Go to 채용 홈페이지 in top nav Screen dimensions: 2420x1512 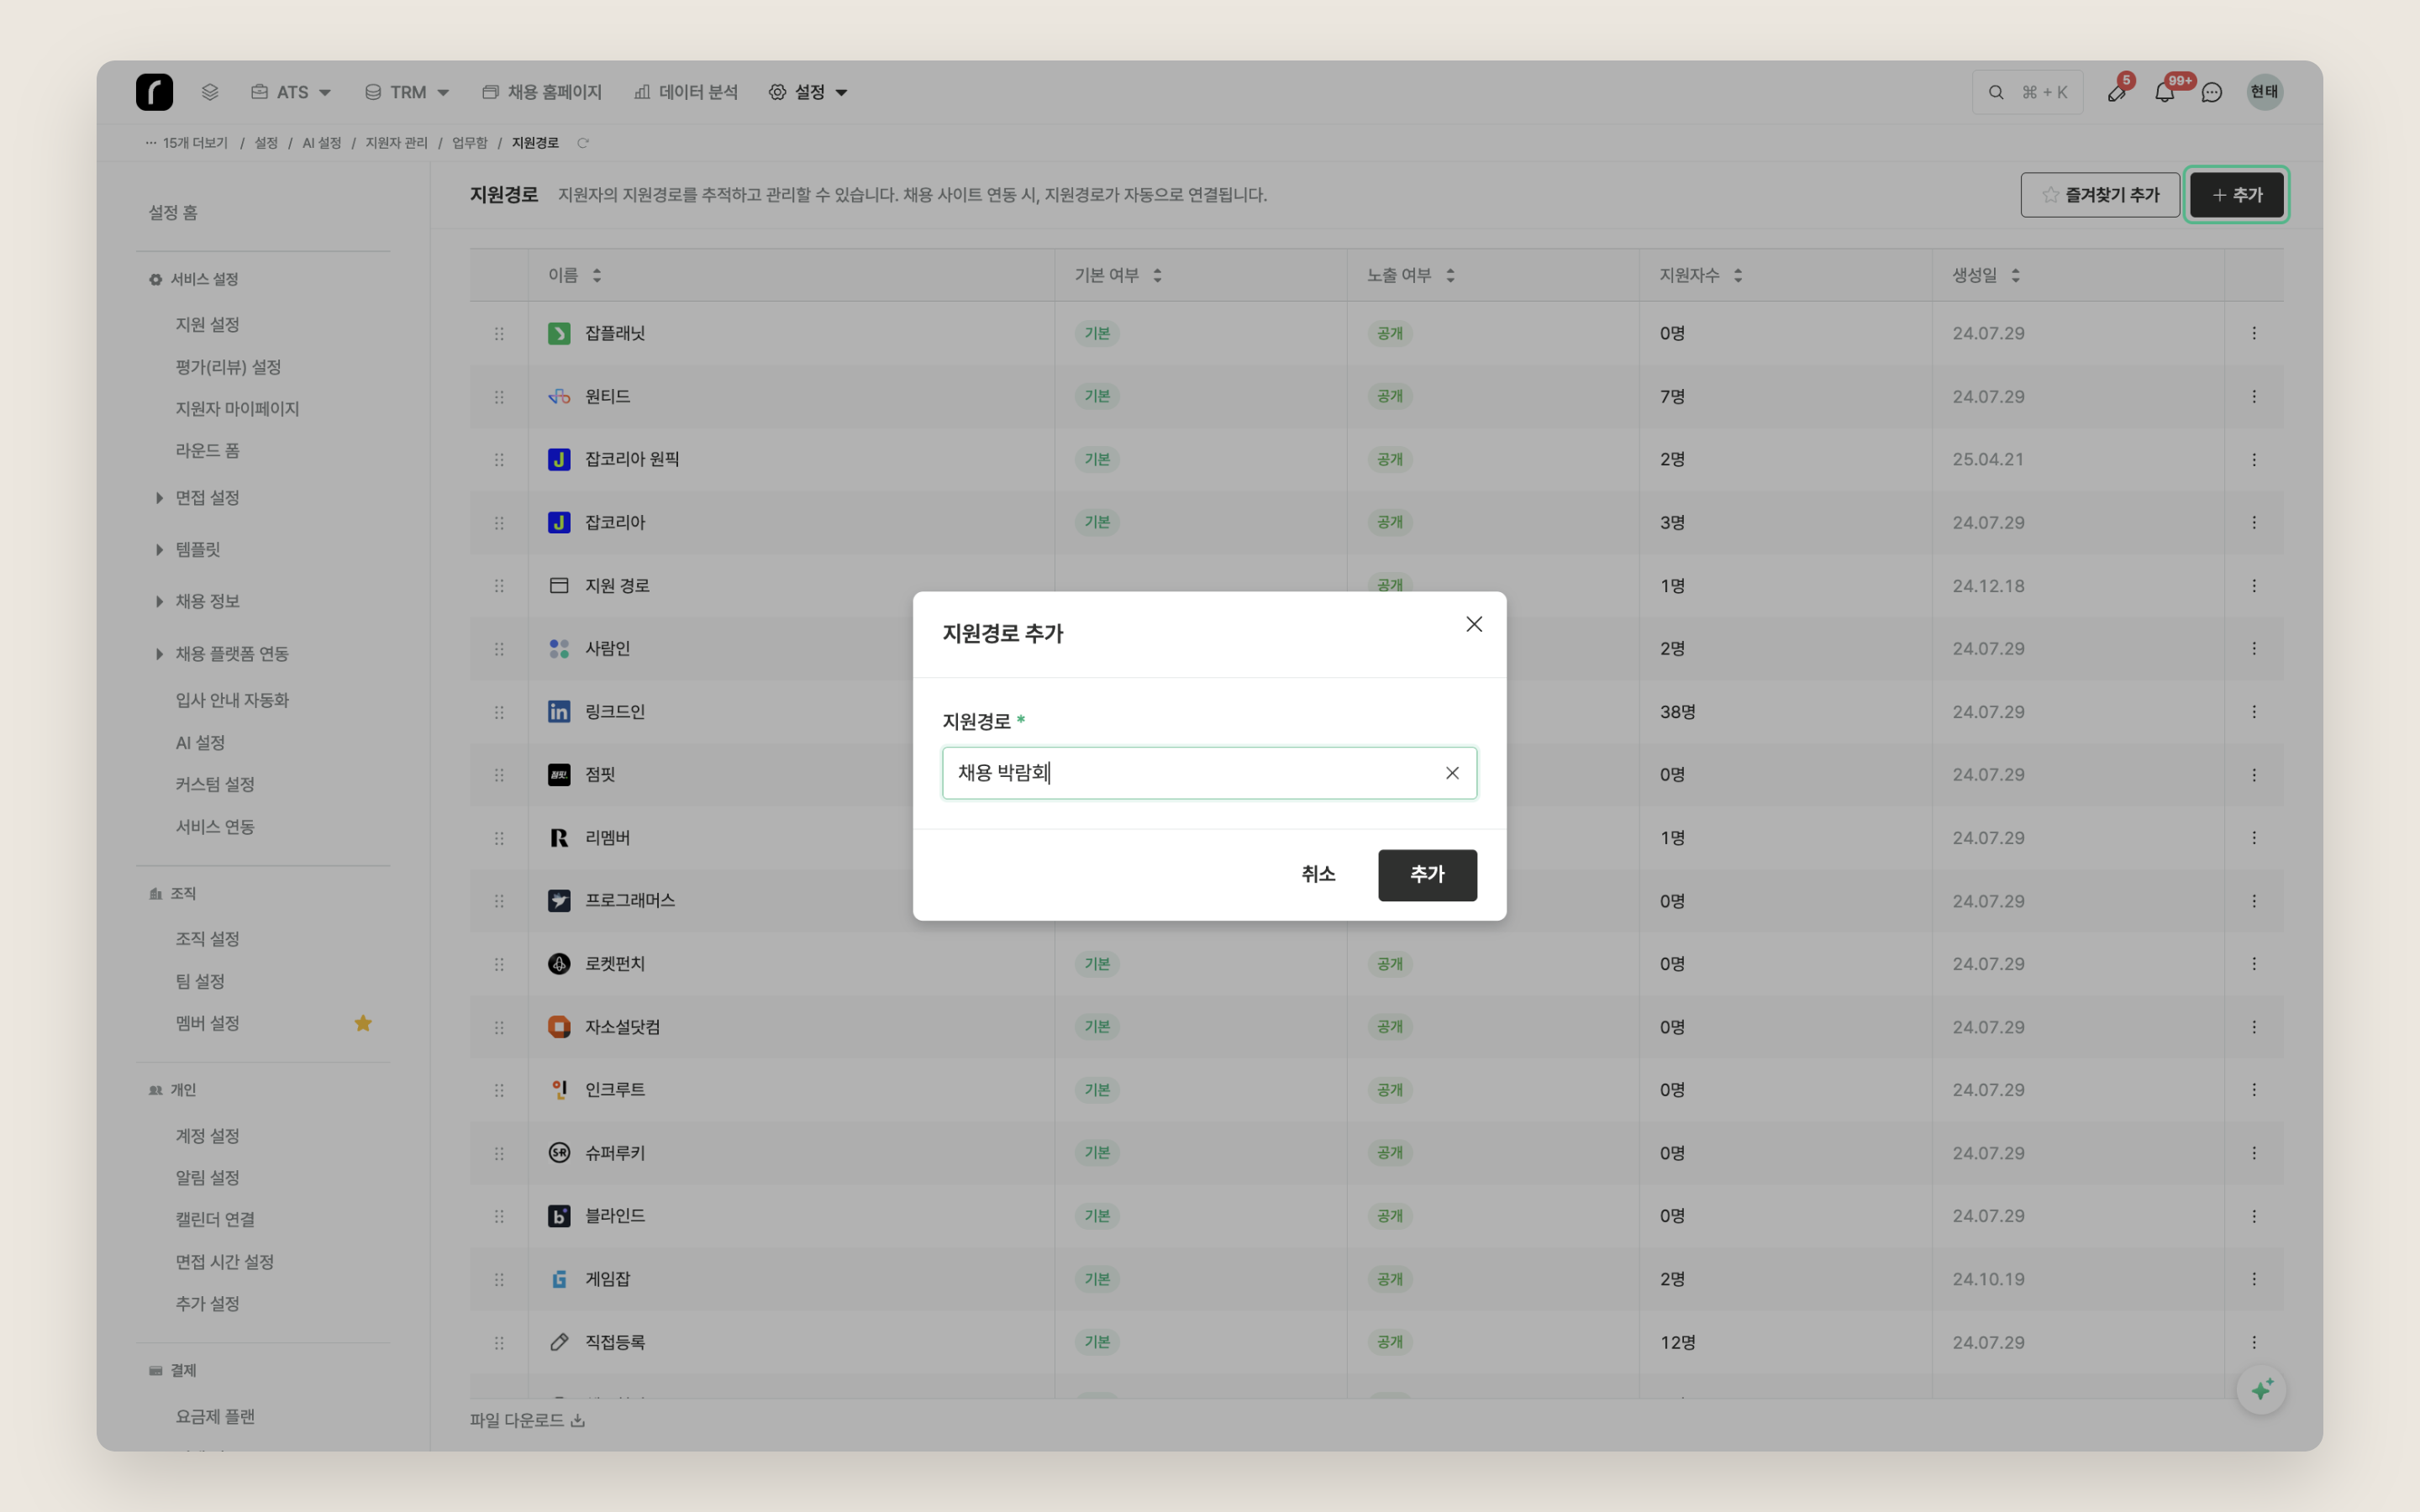(542, 92)
